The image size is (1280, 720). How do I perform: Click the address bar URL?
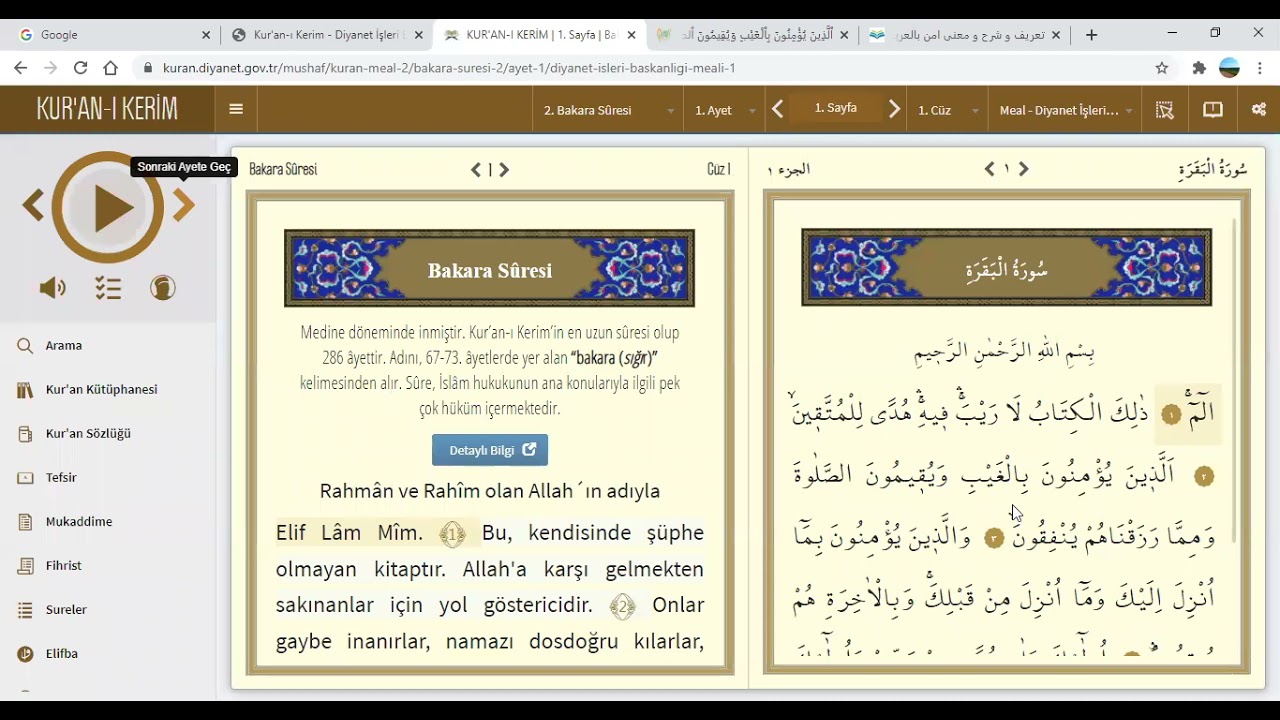pyautogui.click(x=449, y=68)
